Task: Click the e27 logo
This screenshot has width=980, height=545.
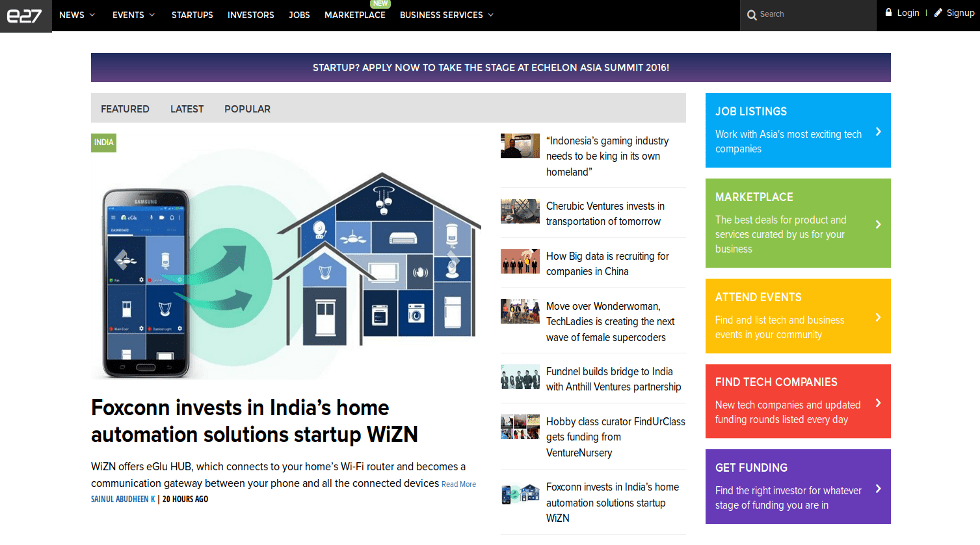Action: click(x=25, y=15)
